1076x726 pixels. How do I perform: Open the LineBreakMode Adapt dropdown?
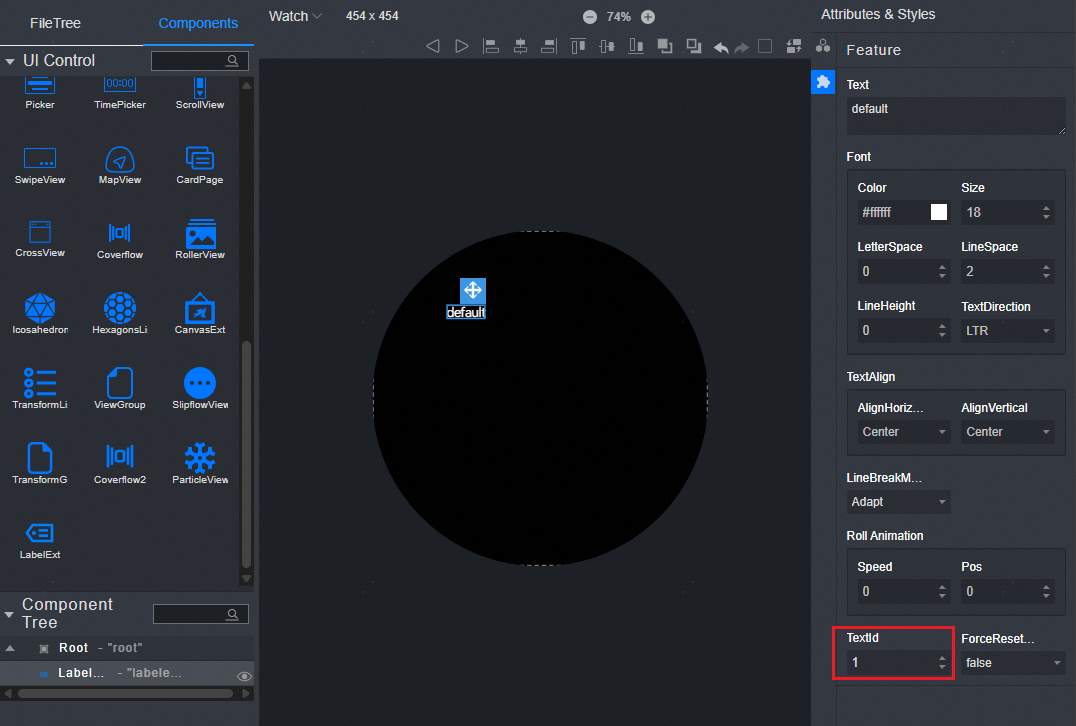click(898, 502)
